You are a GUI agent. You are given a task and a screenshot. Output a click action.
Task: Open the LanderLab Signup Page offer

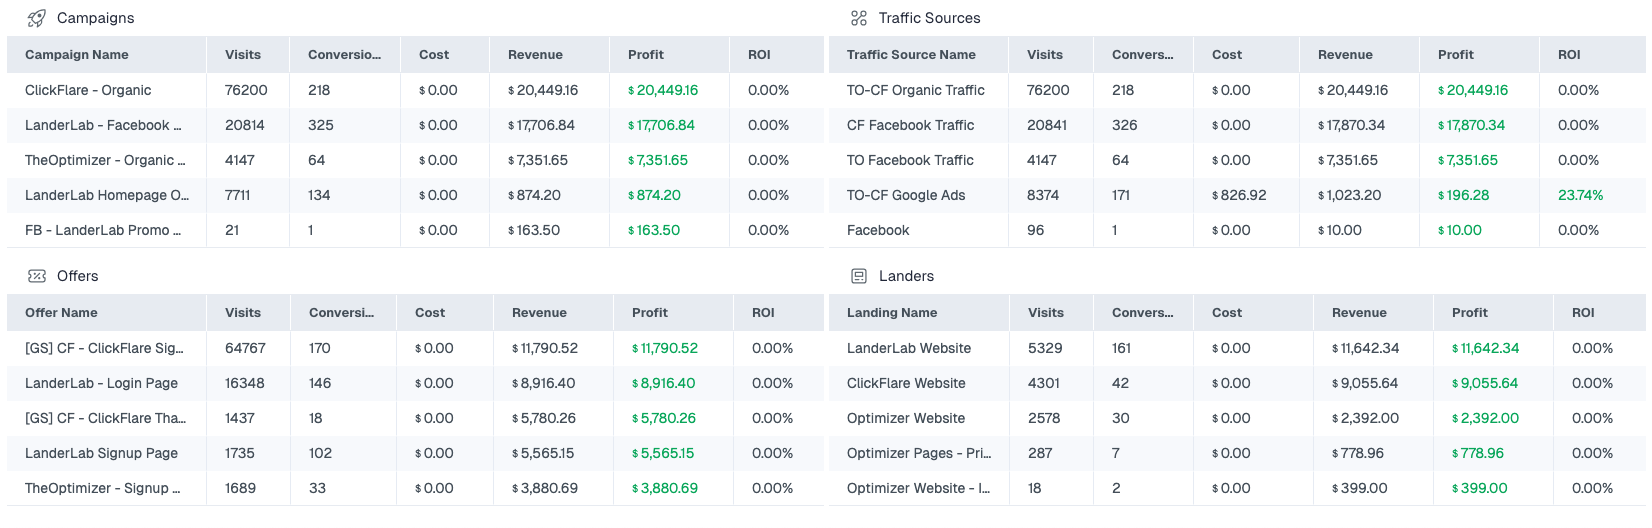click(x=101, y=453)
